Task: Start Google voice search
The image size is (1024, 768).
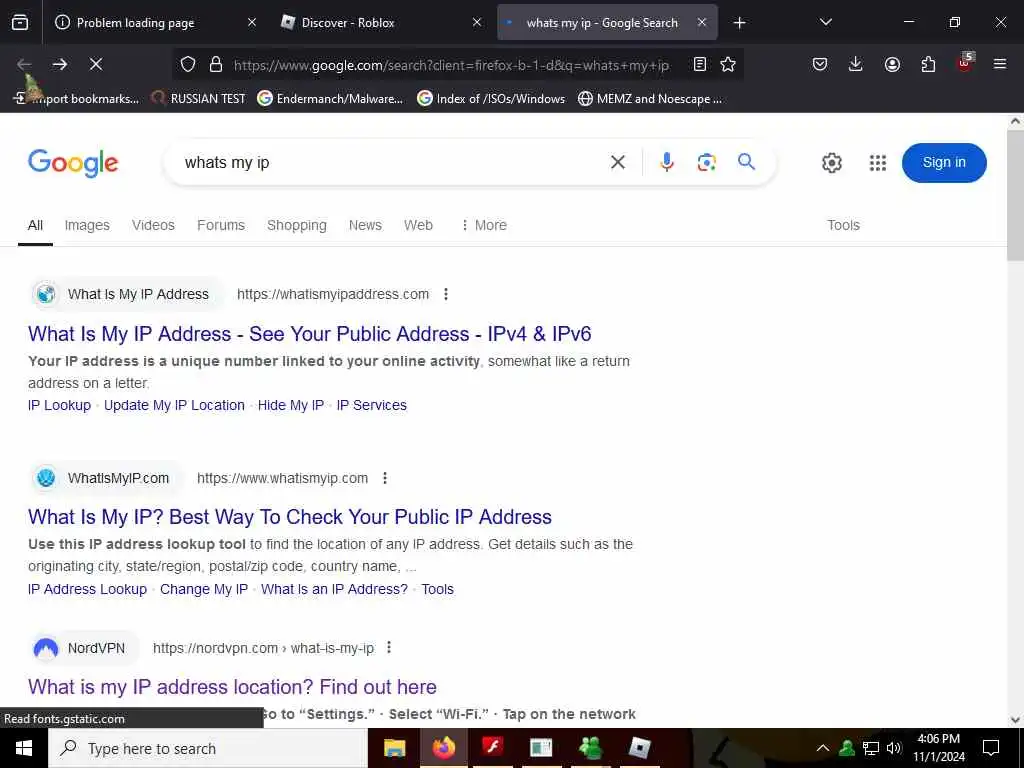Action: click(x=667, y=162)
